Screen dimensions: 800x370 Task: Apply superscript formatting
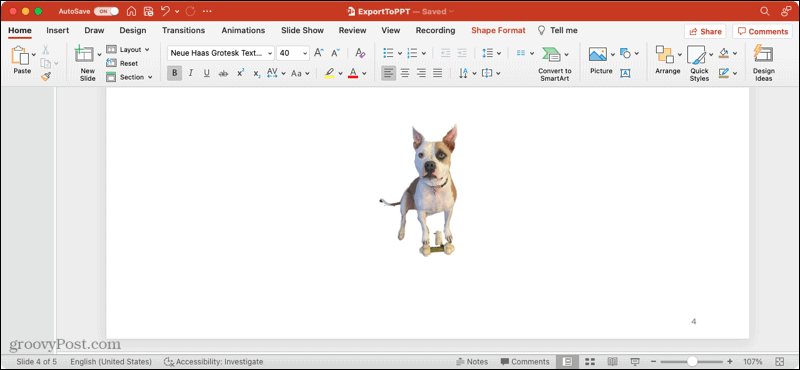pos(240,73)
